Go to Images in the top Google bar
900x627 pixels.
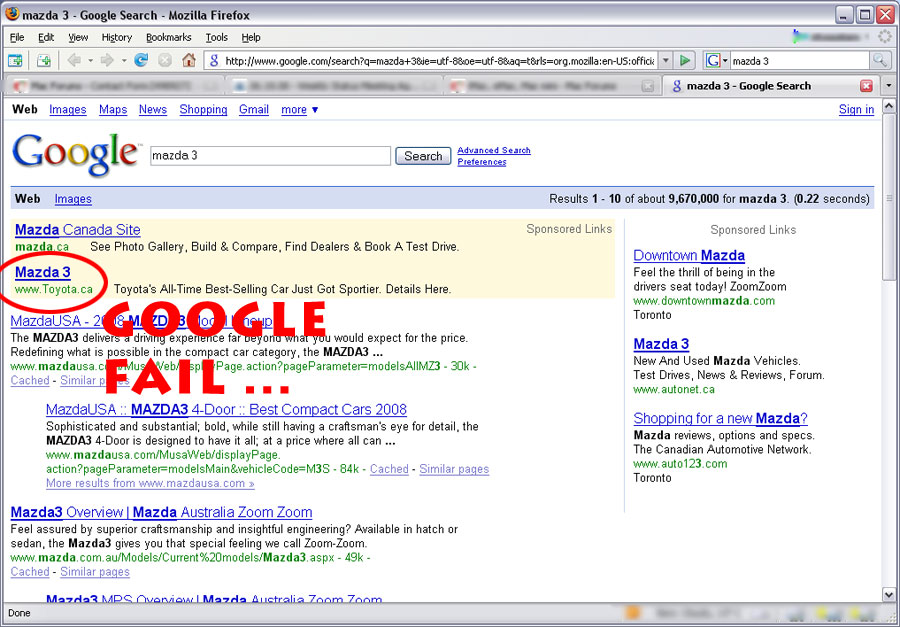[68, 110]
